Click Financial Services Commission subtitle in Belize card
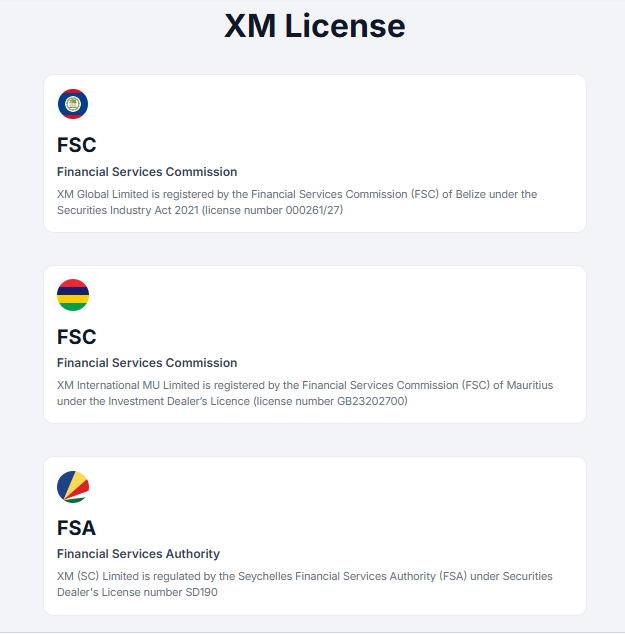 pos(147,172)
